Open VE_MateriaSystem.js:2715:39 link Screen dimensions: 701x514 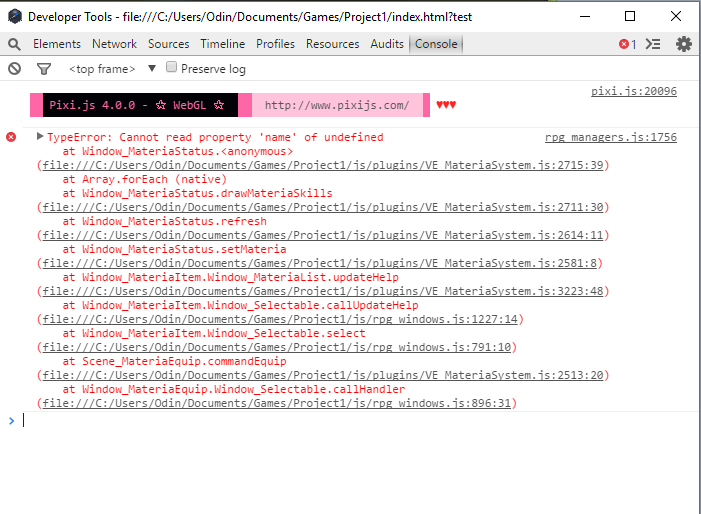323,165
